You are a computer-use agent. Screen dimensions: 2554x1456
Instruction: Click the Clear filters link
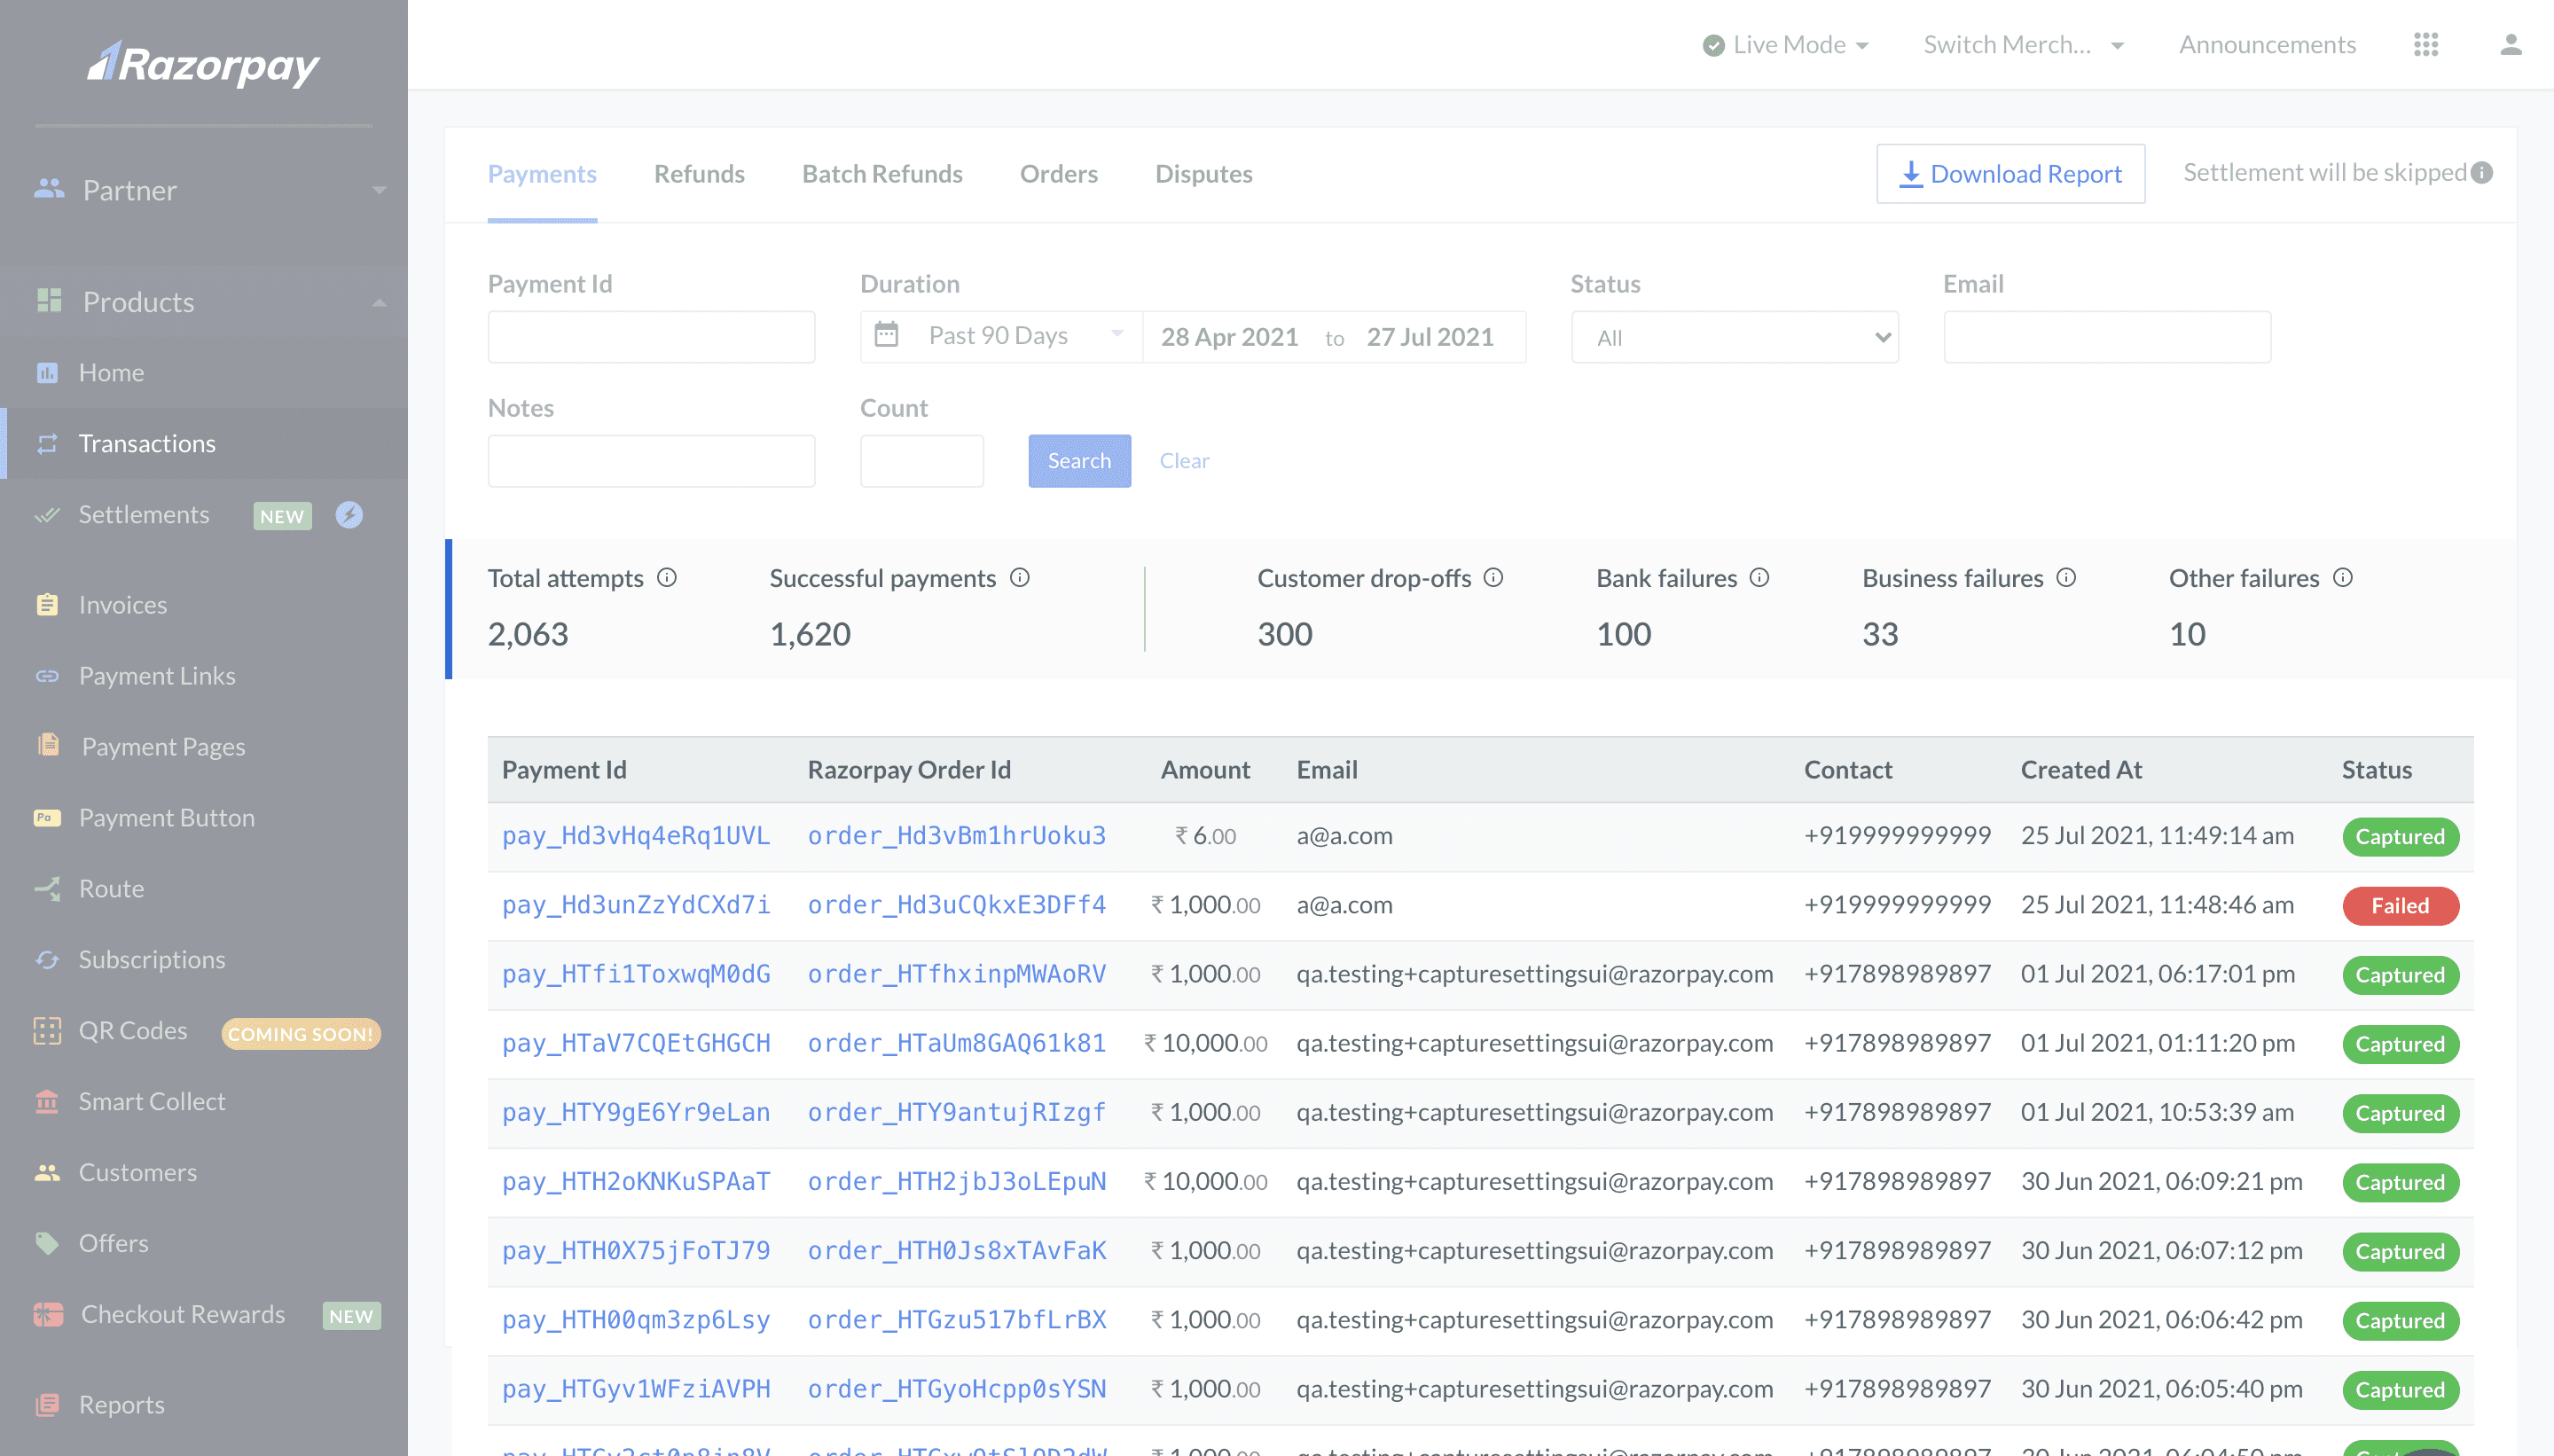1184,461
